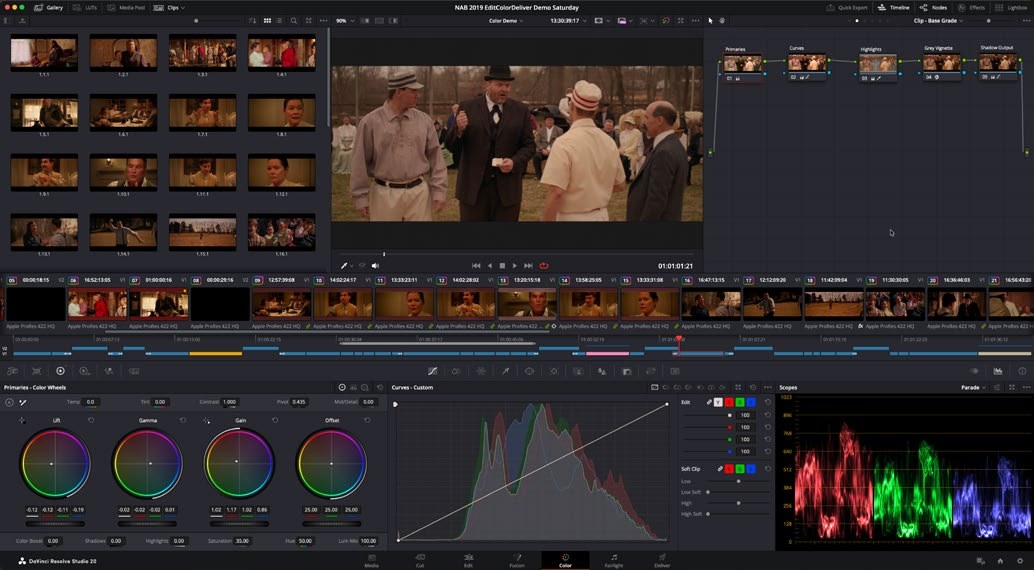Image resolution: width=1034 pixels, height=570 pixels.
Task: Switch to the Fusion page tab
Action: 517,560
